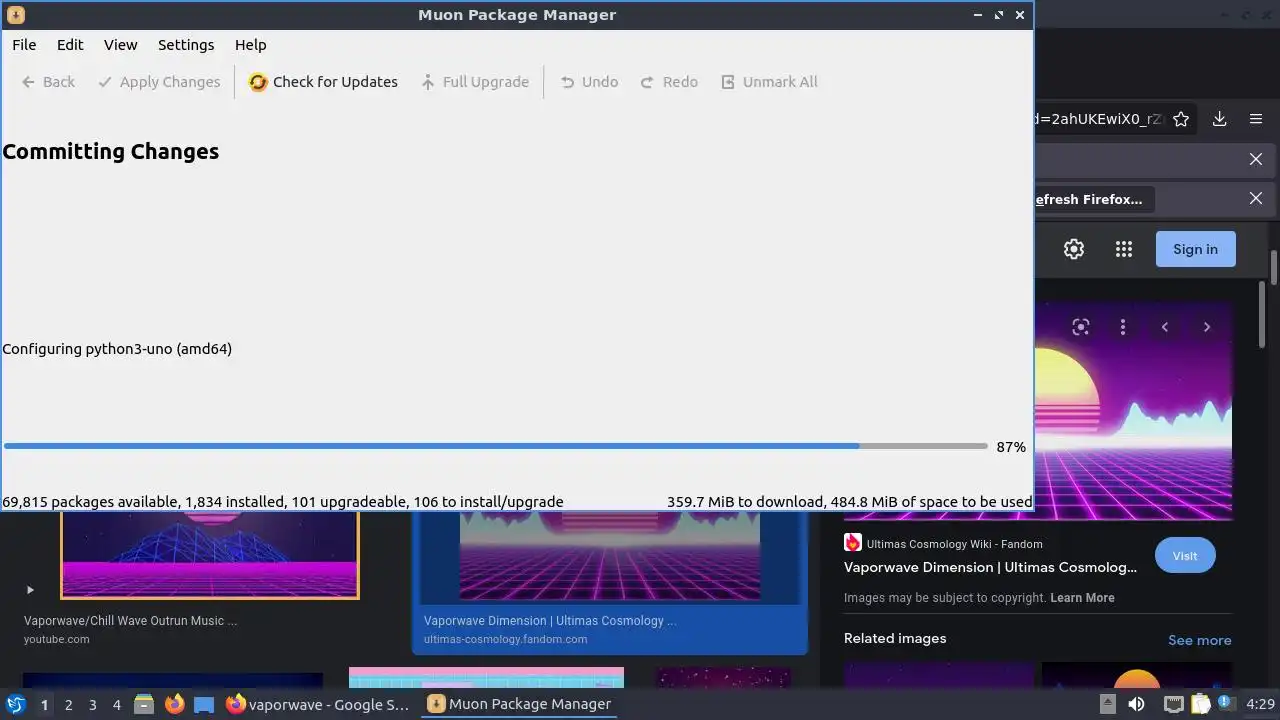Click the youtube.com thumbnail play icon
The height and width of the screenshot is (720, 1280).
30,590
